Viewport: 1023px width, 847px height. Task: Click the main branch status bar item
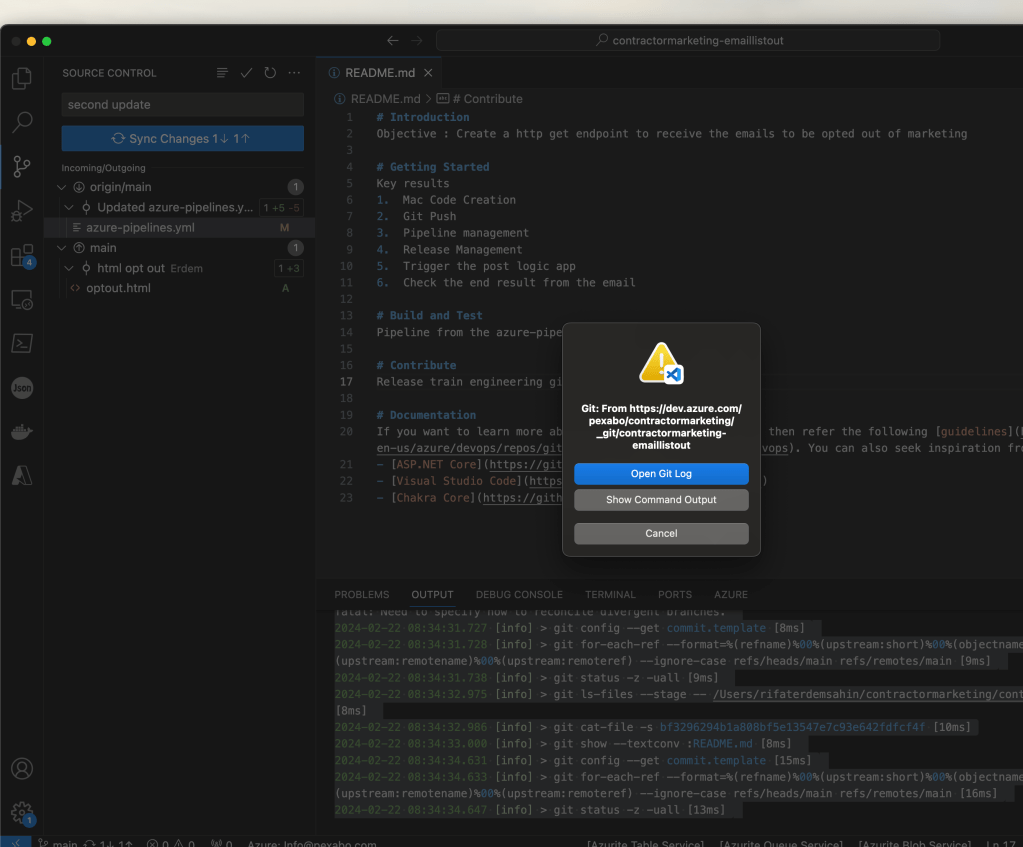pos(57,843)
